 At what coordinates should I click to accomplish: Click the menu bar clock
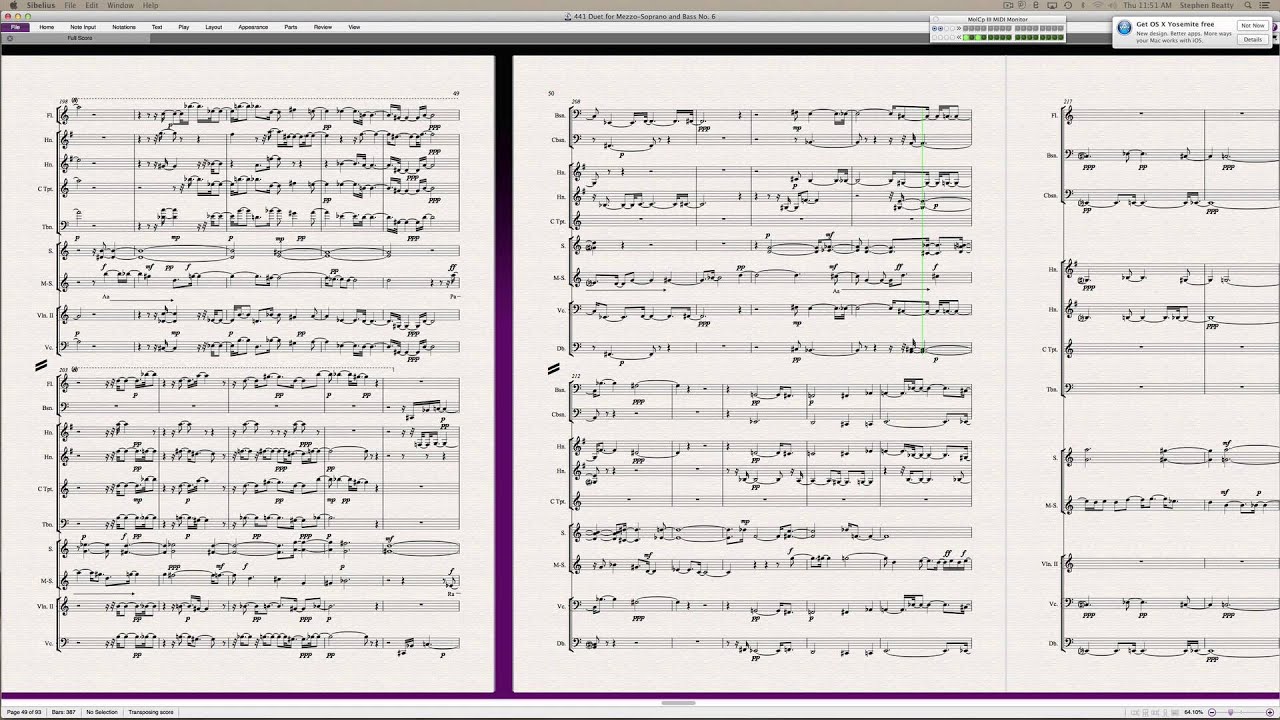click(1147, 5)
